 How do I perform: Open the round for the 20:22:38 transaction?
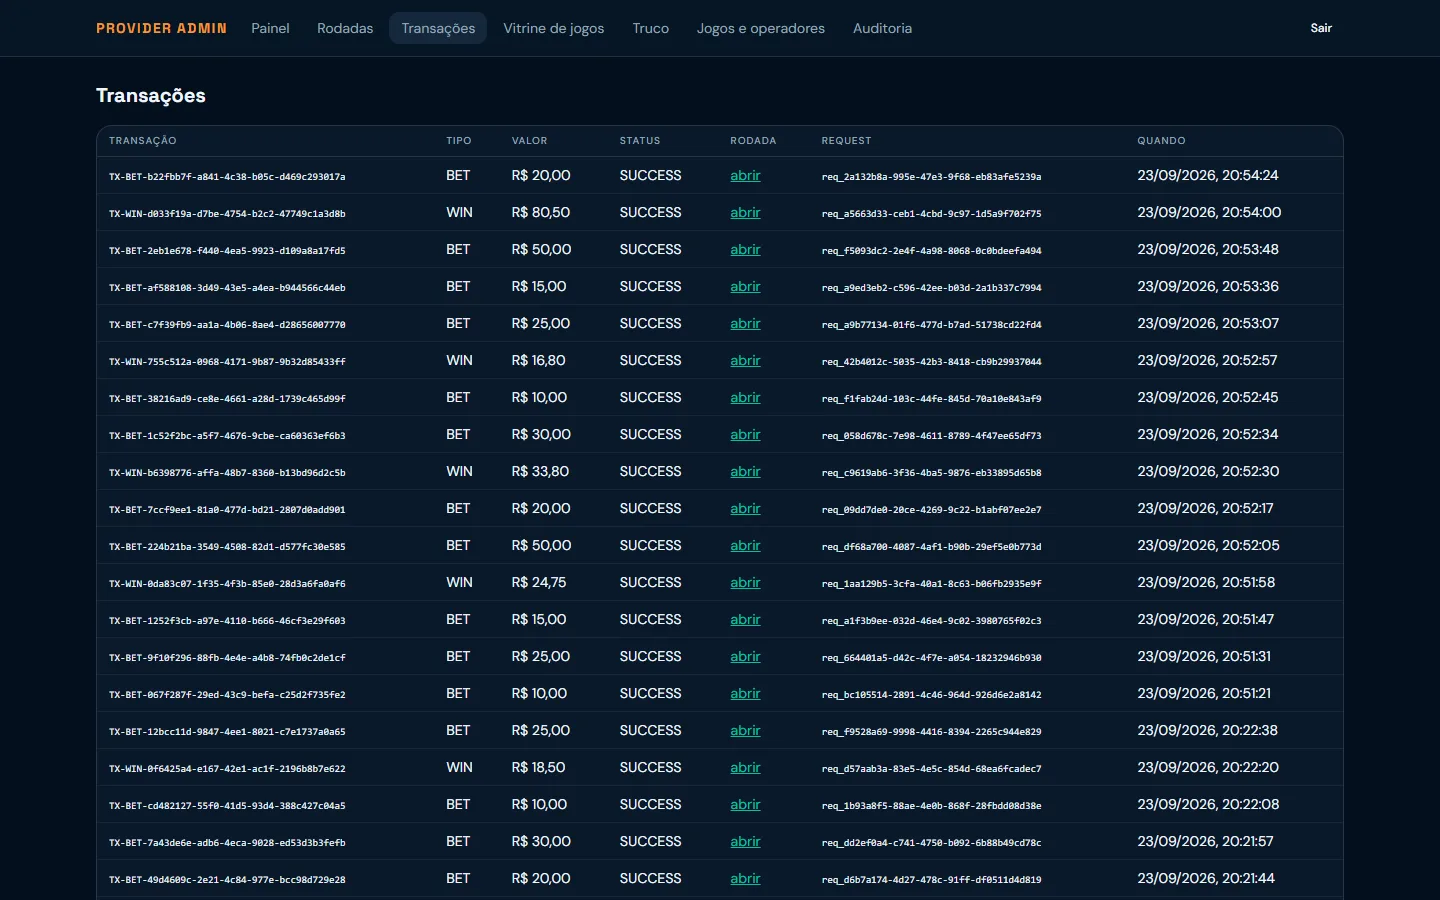tap(745, 730)
